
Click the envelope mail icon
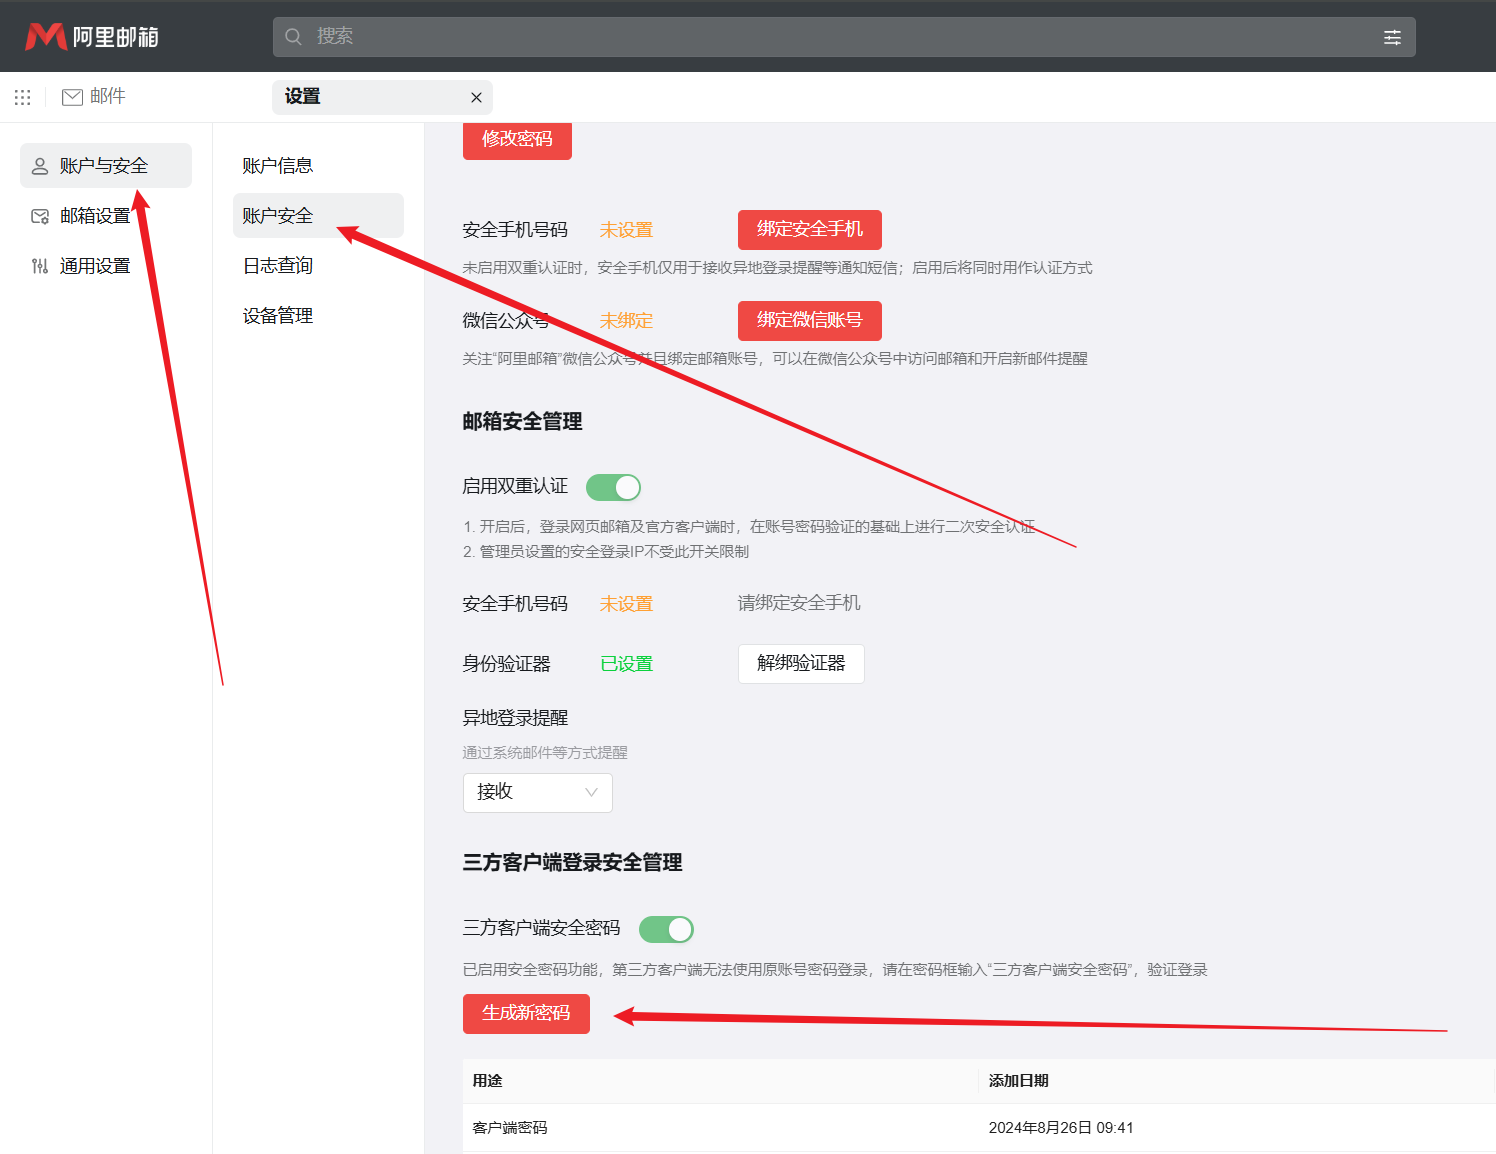click(72, 97)
